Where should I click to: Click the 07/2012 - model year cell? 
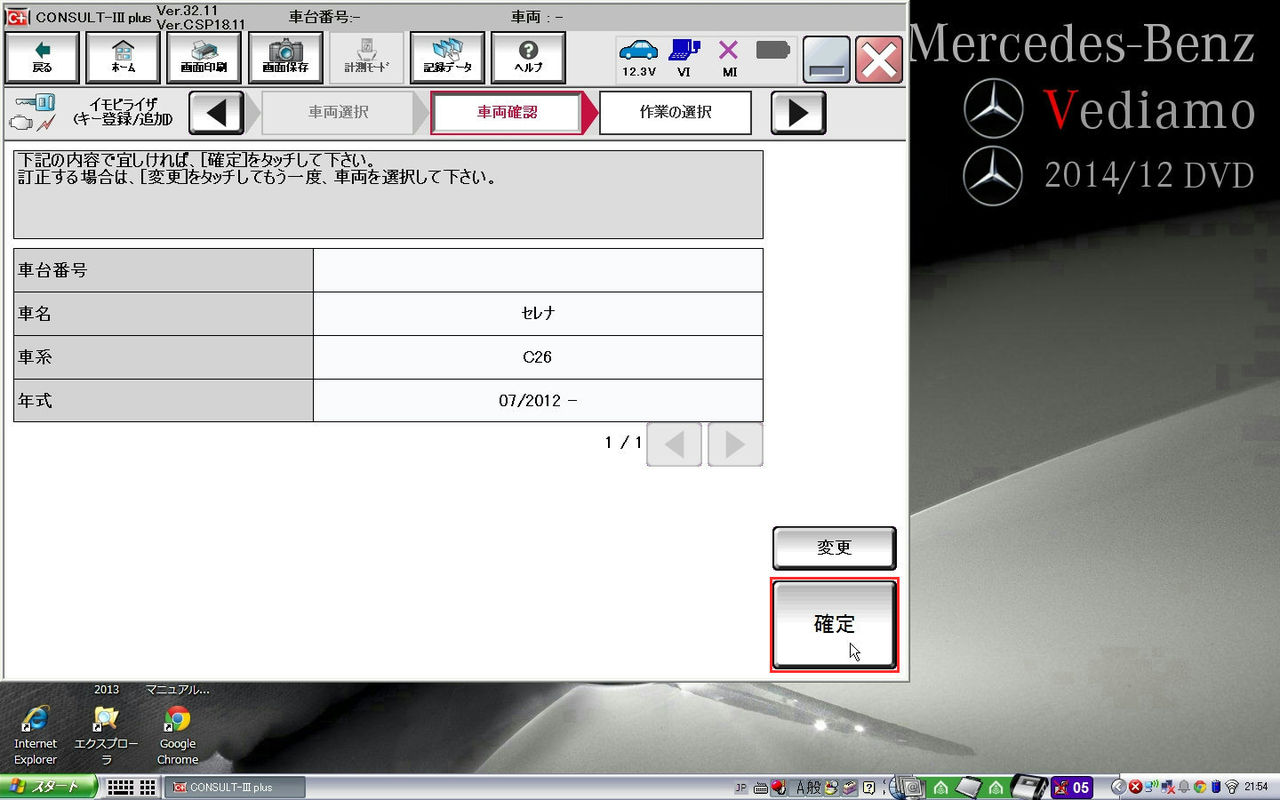538,400
